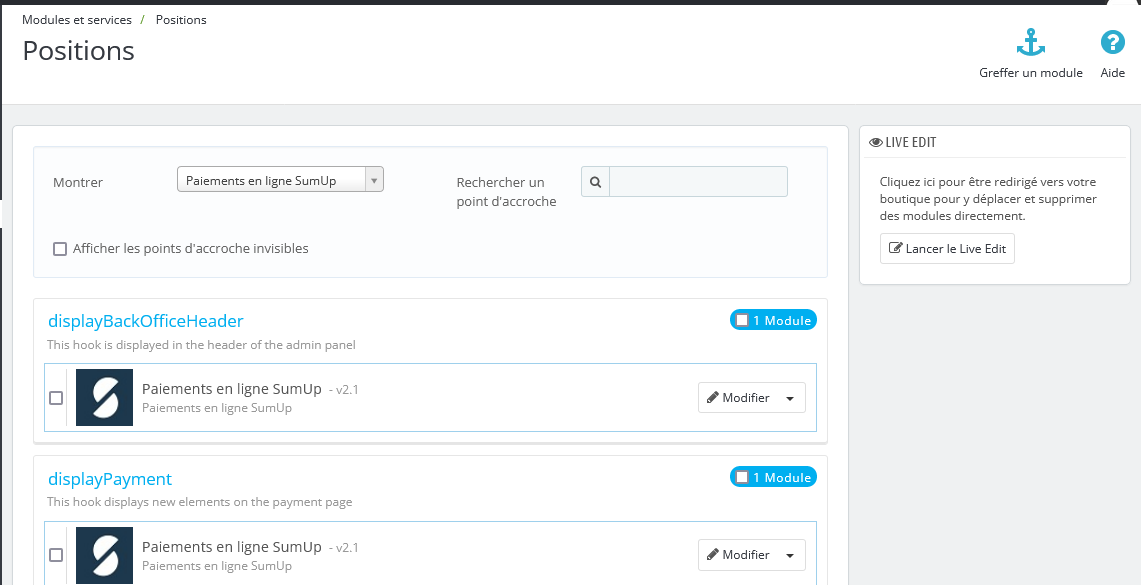
Task: Check the displayPayment '1 Module' badge checkbox
Action: (x=742, y=477)
